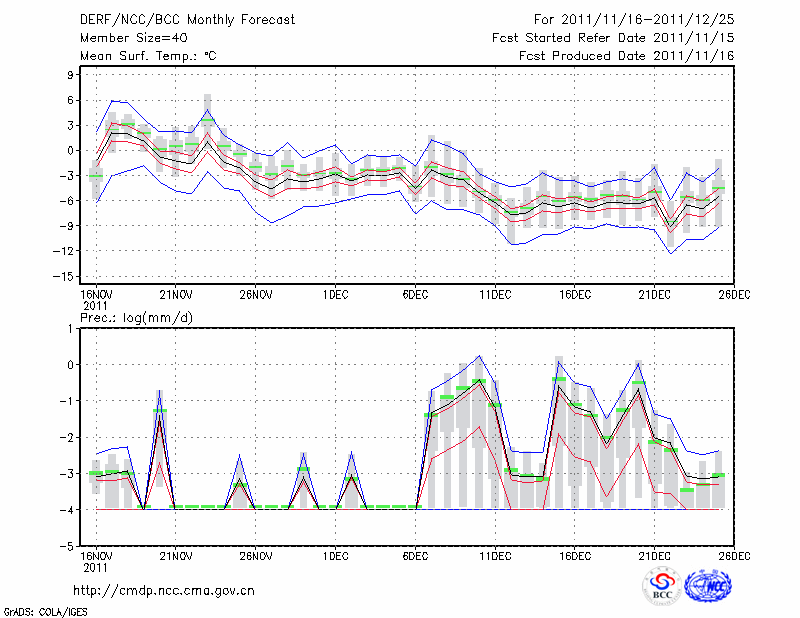Image resolution: width=800 pixels, height=618 pixels.
Task: Select the forecast period 2011/11/16-2011/12/25 text
Action: (634, 20)
